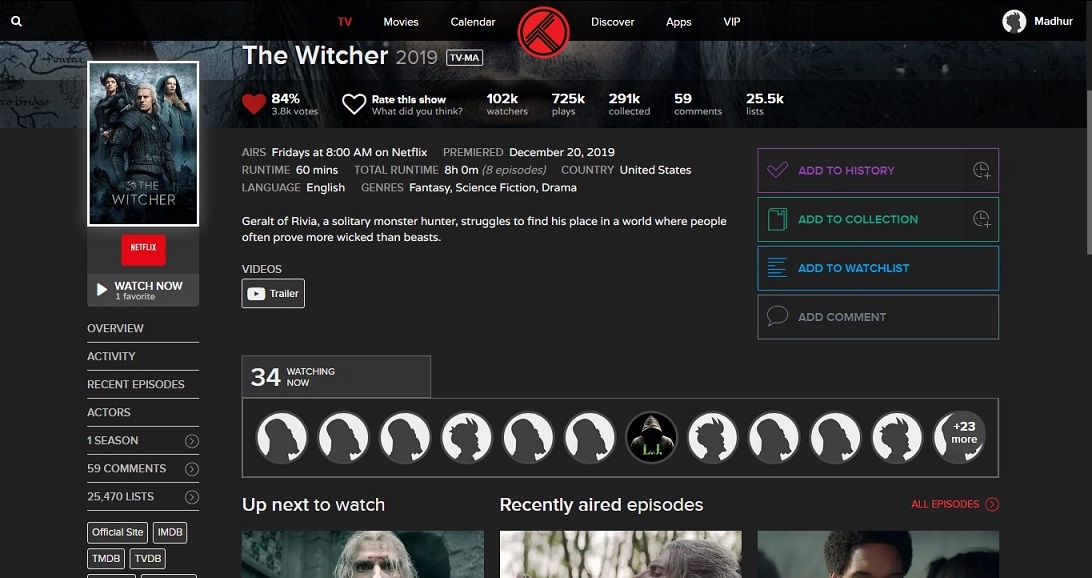This screenshot has width=1092, height=578.
Task: Click the Add to Watchlist list icon
Action: (x=777, y=268)
